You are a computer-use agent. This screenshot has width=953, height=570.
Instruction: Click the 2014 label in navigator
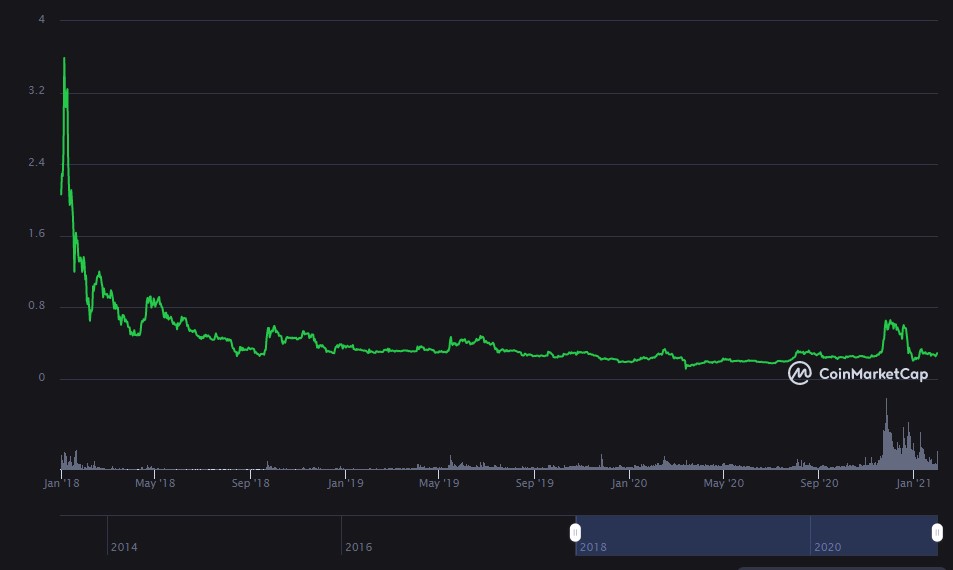(124, 547)
